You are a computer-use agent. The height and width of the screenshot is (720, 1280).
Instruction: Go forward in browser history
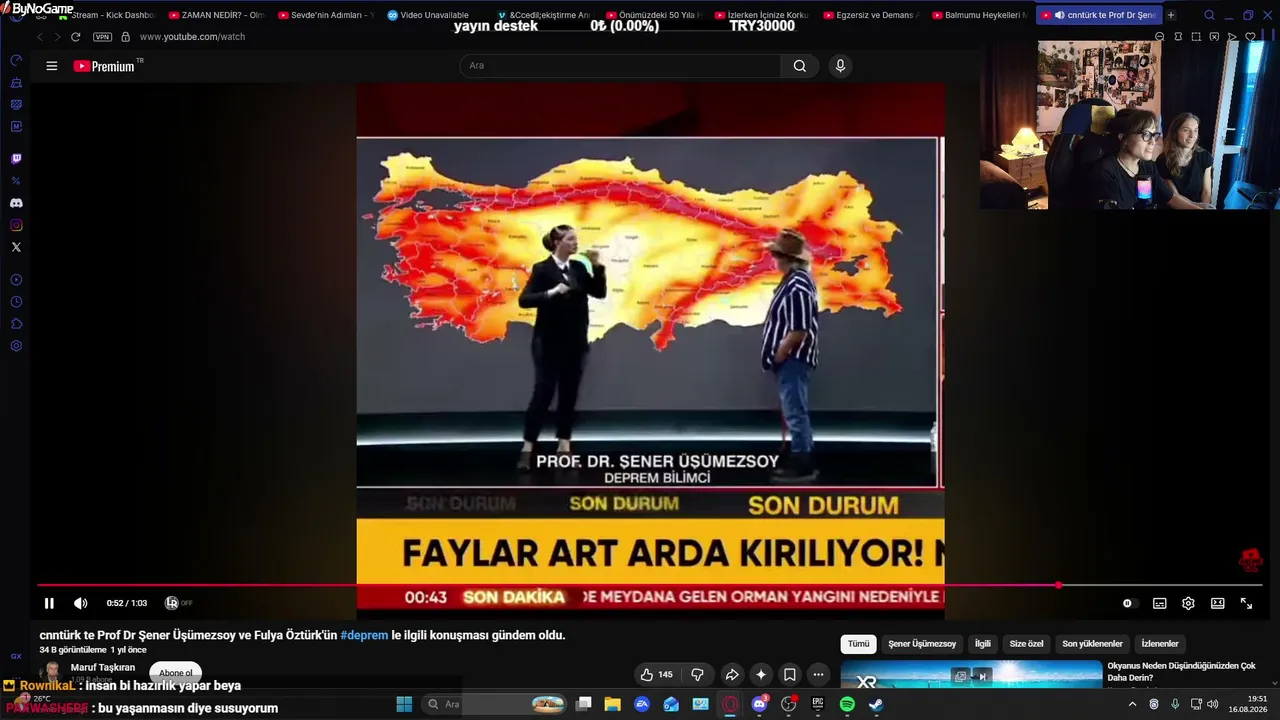point(57,37)
